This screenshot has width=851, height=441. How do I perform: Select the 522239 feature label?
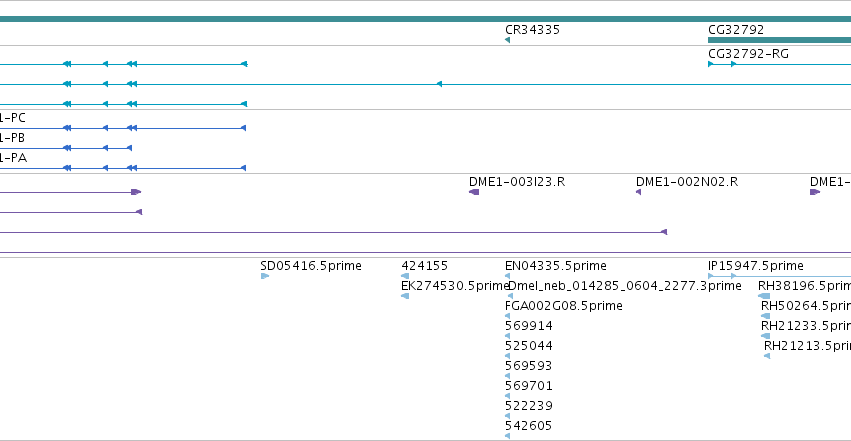[x=529, y=406]
